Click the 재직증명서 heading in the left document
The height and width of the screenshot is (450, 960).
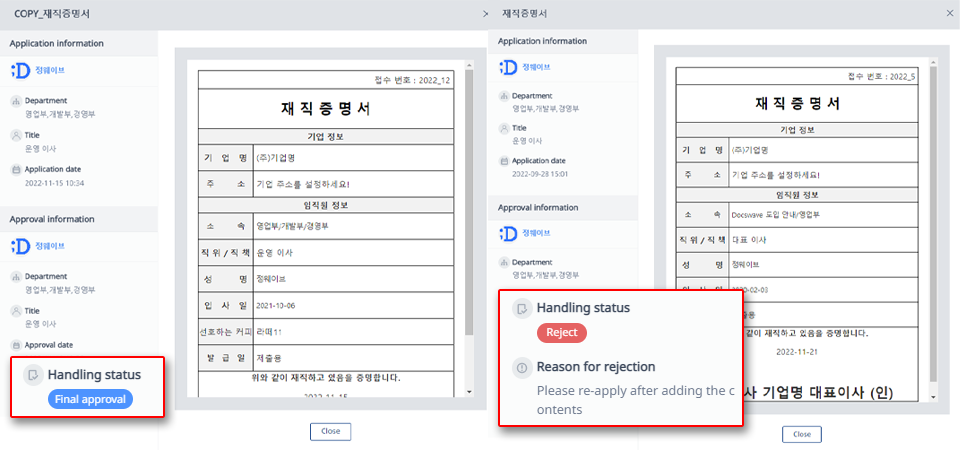tap(325, 109)
